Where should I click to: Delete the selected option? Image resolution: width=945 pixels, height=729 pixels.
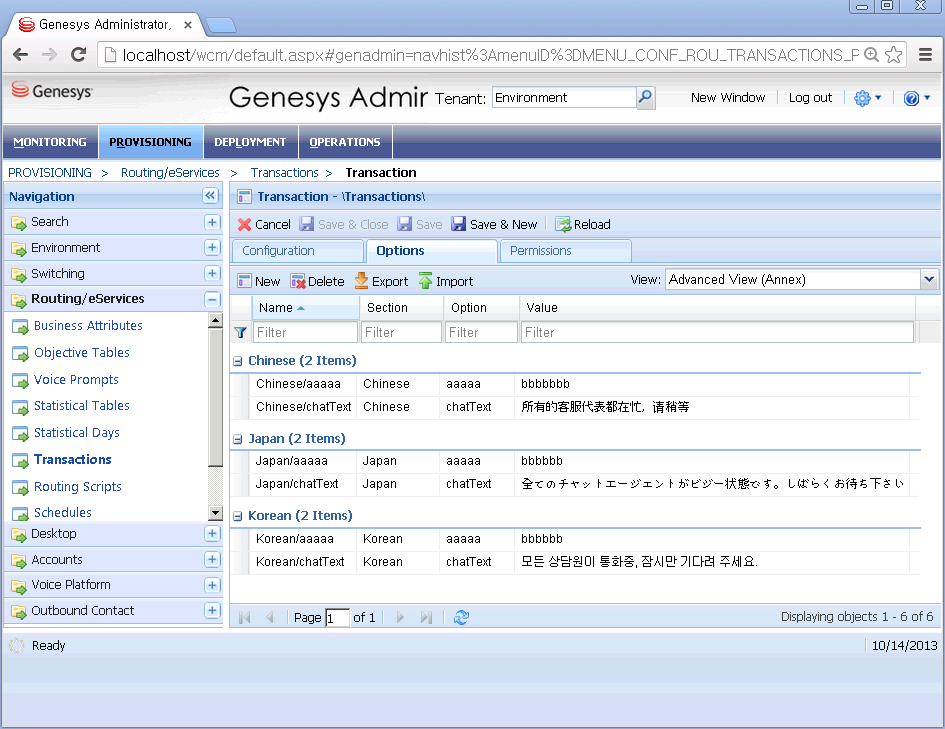point(317,282)
